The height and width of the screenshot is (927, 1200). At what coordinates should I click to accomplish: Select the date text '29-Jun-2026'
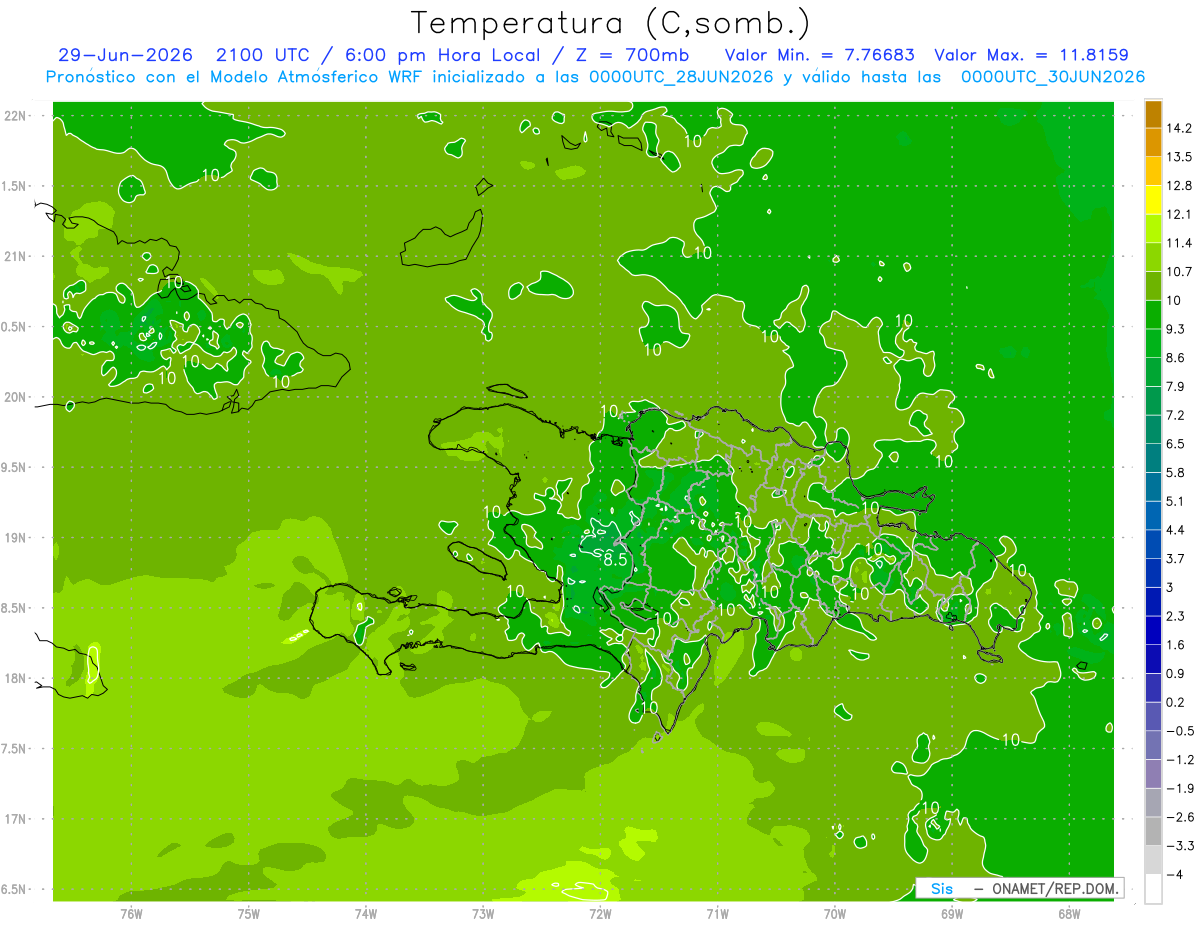click(x=125, y=55)
